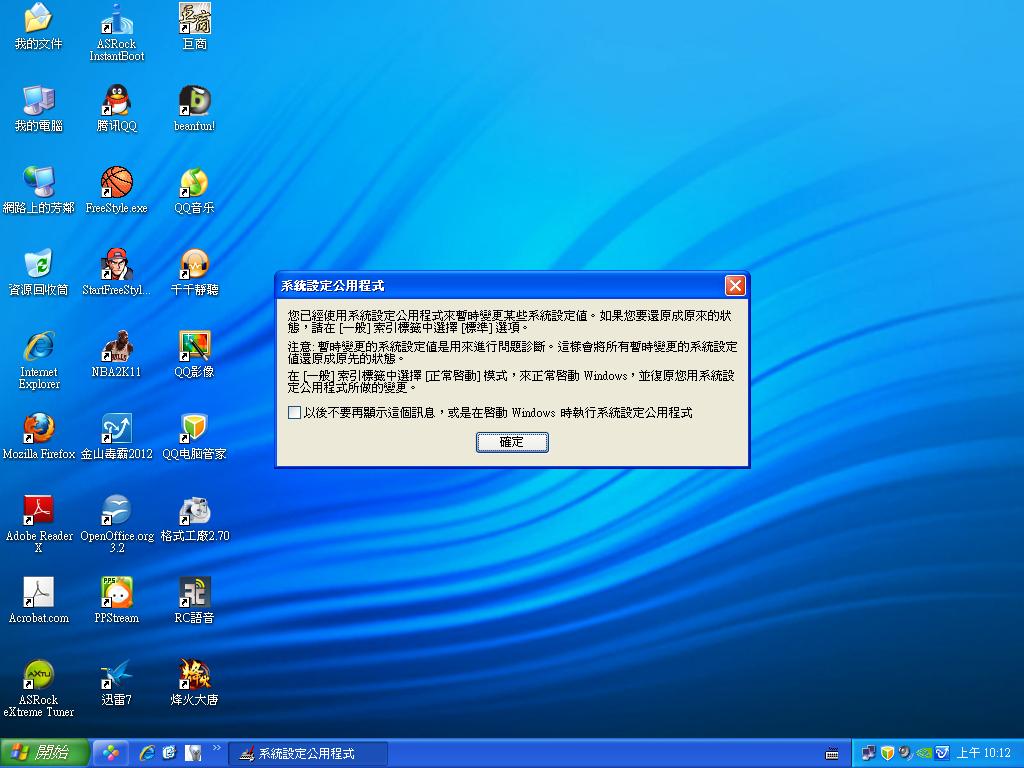Click the 上午 10:12 taskbar clock
The width and height of the screenshot is (1024, 768).
[x=983, y=753]
